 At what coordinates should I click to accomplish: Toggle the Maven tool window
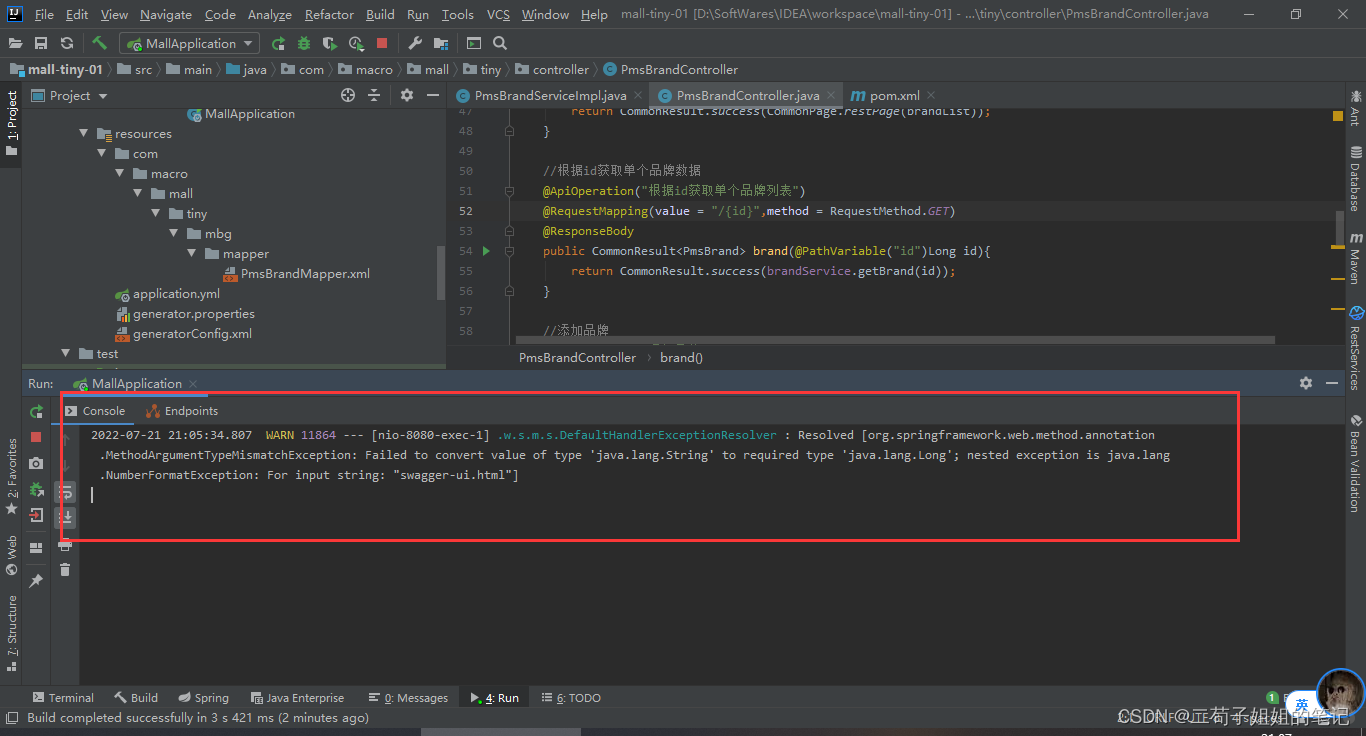(x=1356, y=258)
